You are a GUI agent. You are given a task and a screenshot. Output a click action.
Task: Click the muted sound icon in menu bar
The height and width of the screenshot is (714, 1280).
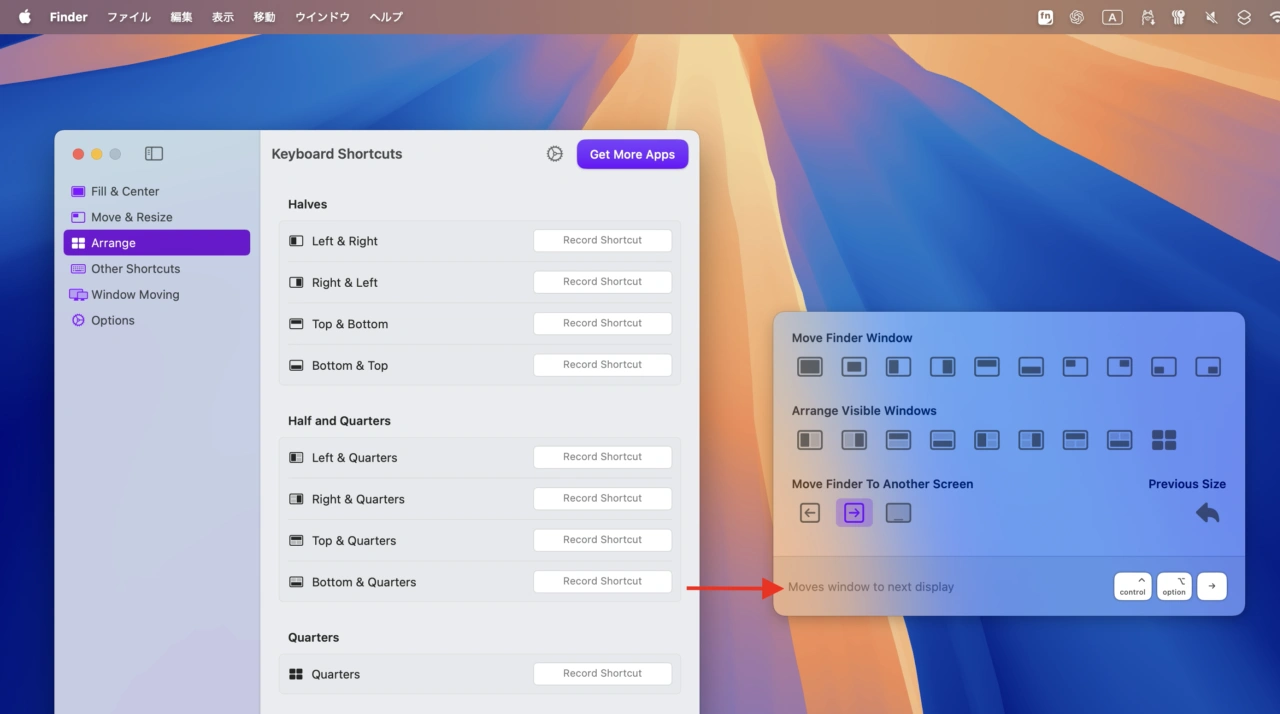pos(1211,17)
